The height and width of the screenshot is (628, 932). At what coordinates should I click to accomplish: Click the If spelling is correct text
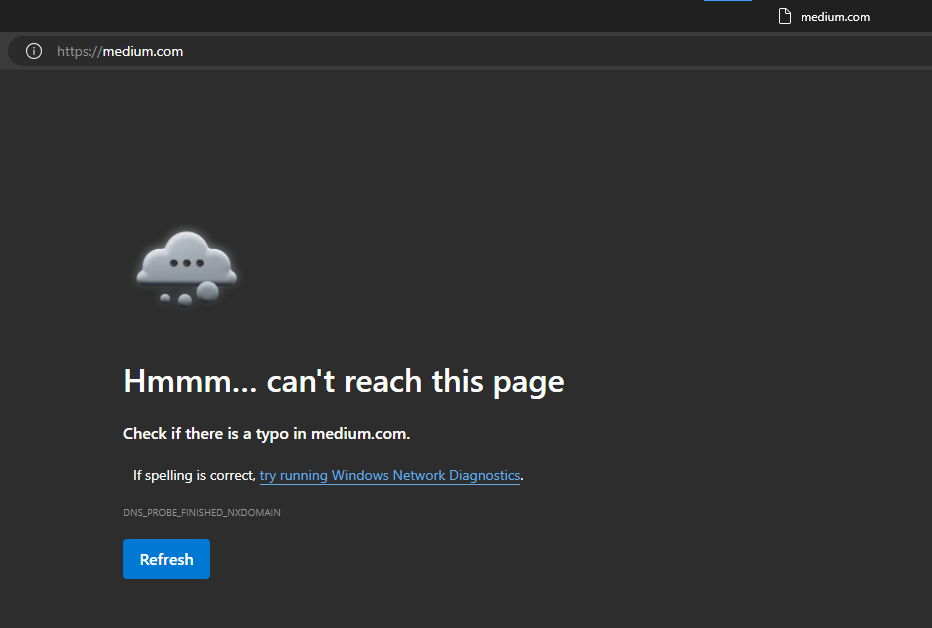[x=194, y=475]
